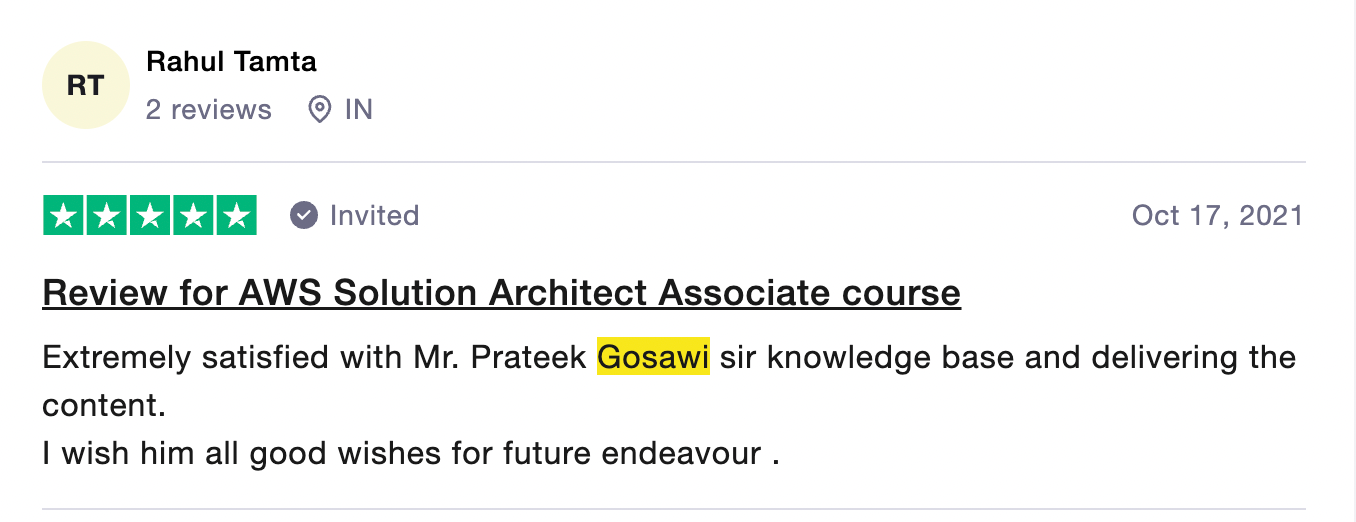Screen dimensions: 1356x522
Task: Click the word endeavour in the review
Action: coord(681,454)
